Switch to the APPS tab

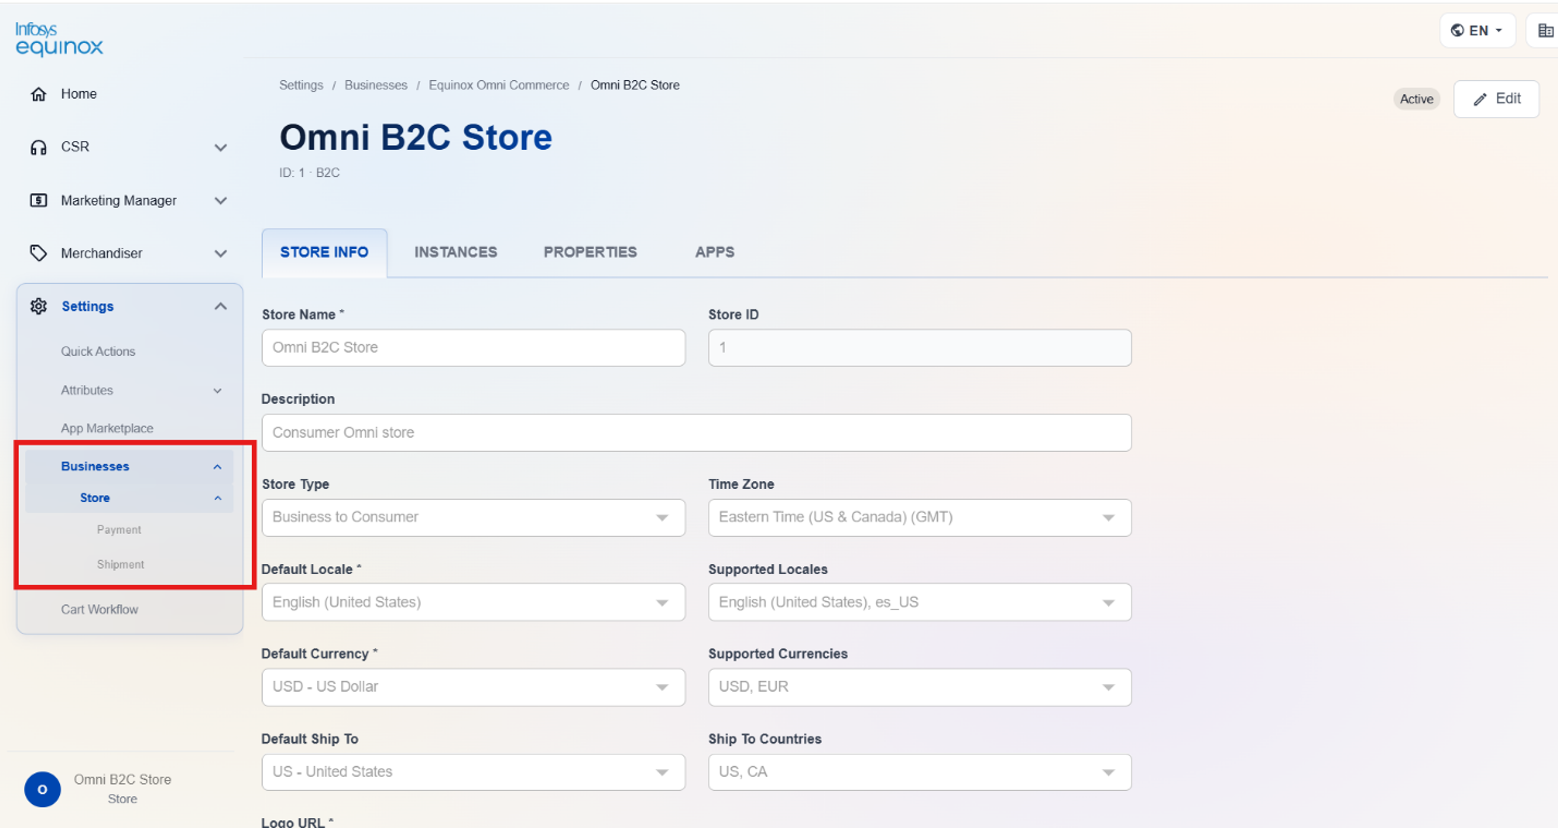coord(714,252)
